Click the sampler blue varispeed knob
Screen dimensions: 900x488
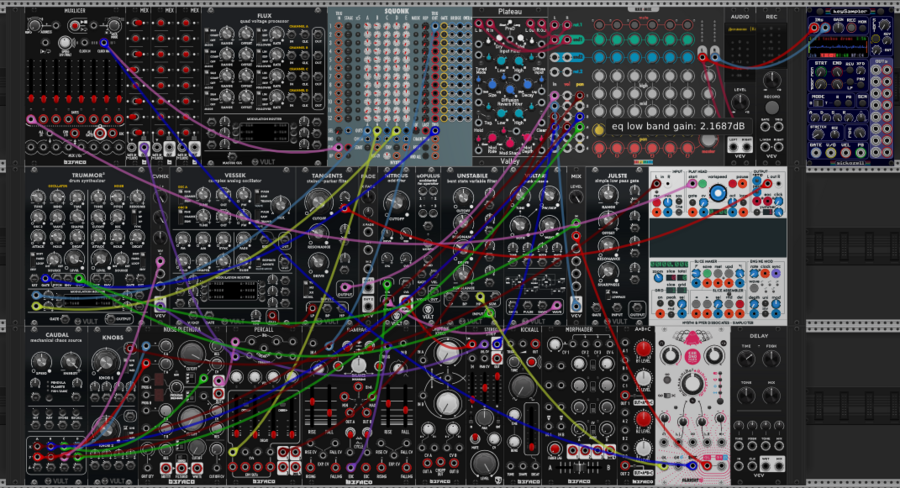click(717, 193)
